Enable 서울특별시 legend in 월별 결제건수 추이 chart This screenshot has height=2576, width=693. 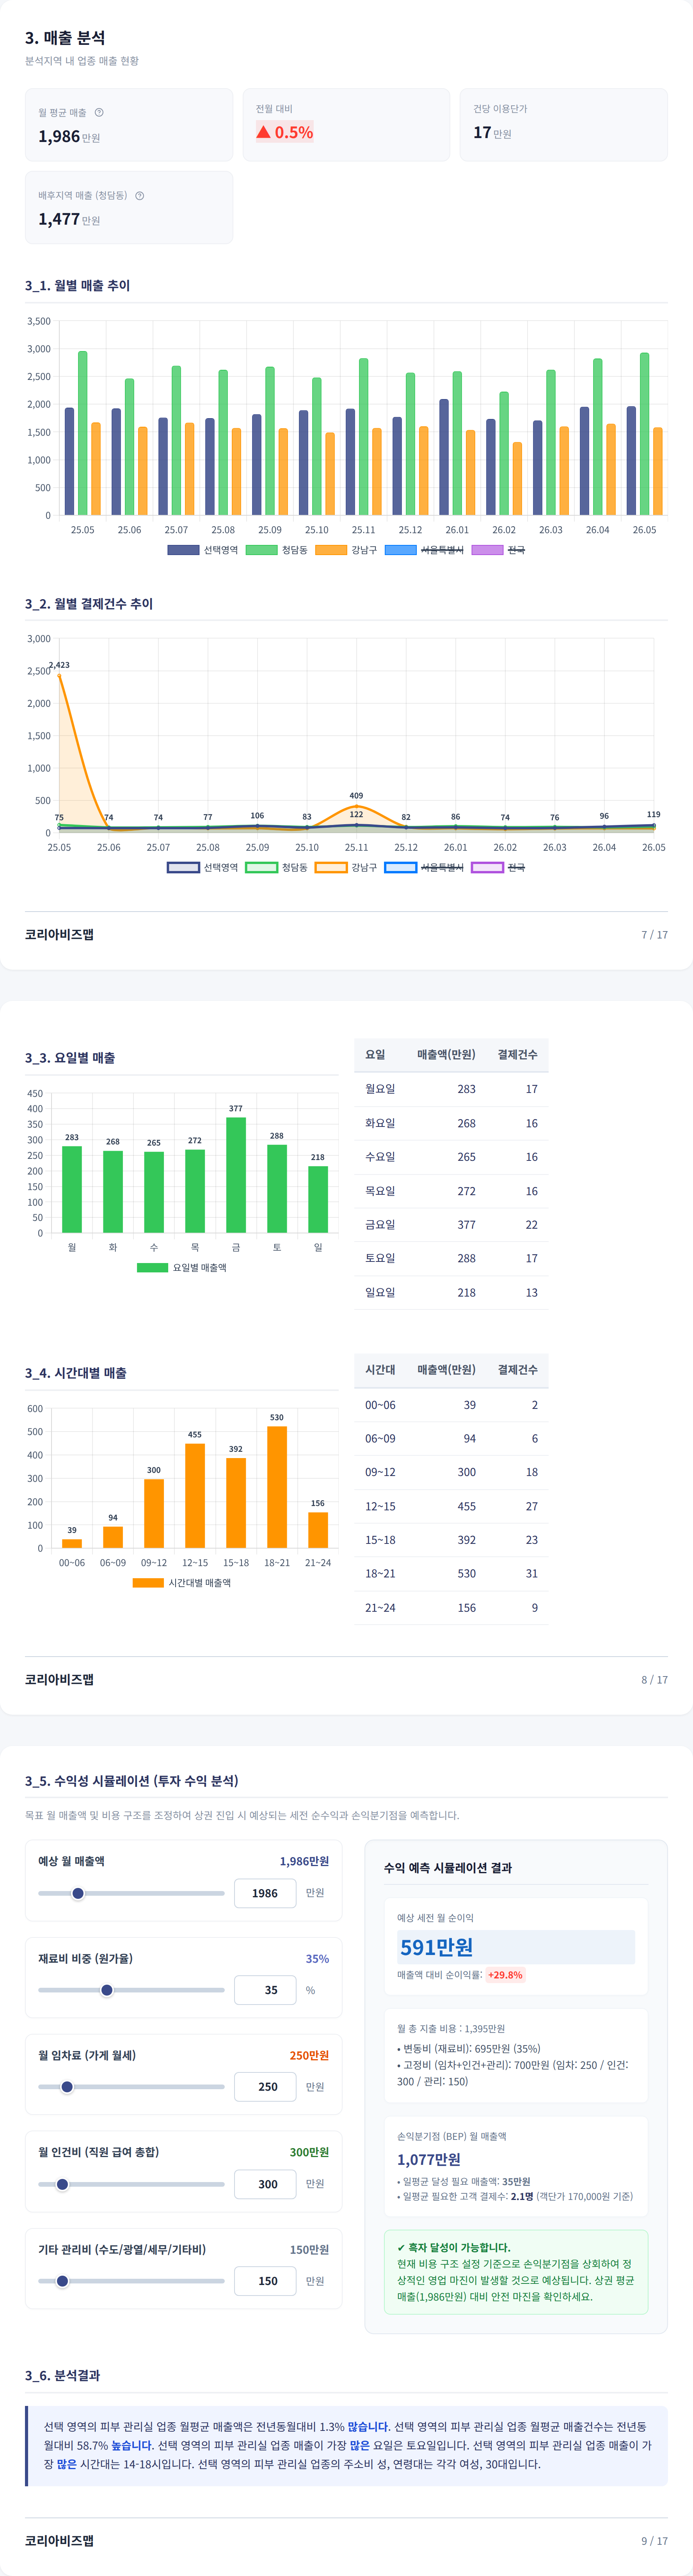tap(424, 867)
